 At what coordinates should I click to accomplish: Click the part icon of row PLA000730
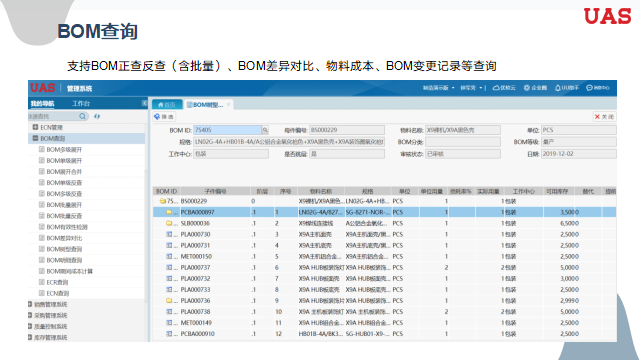pyautogui.click(x=169, y=234)
